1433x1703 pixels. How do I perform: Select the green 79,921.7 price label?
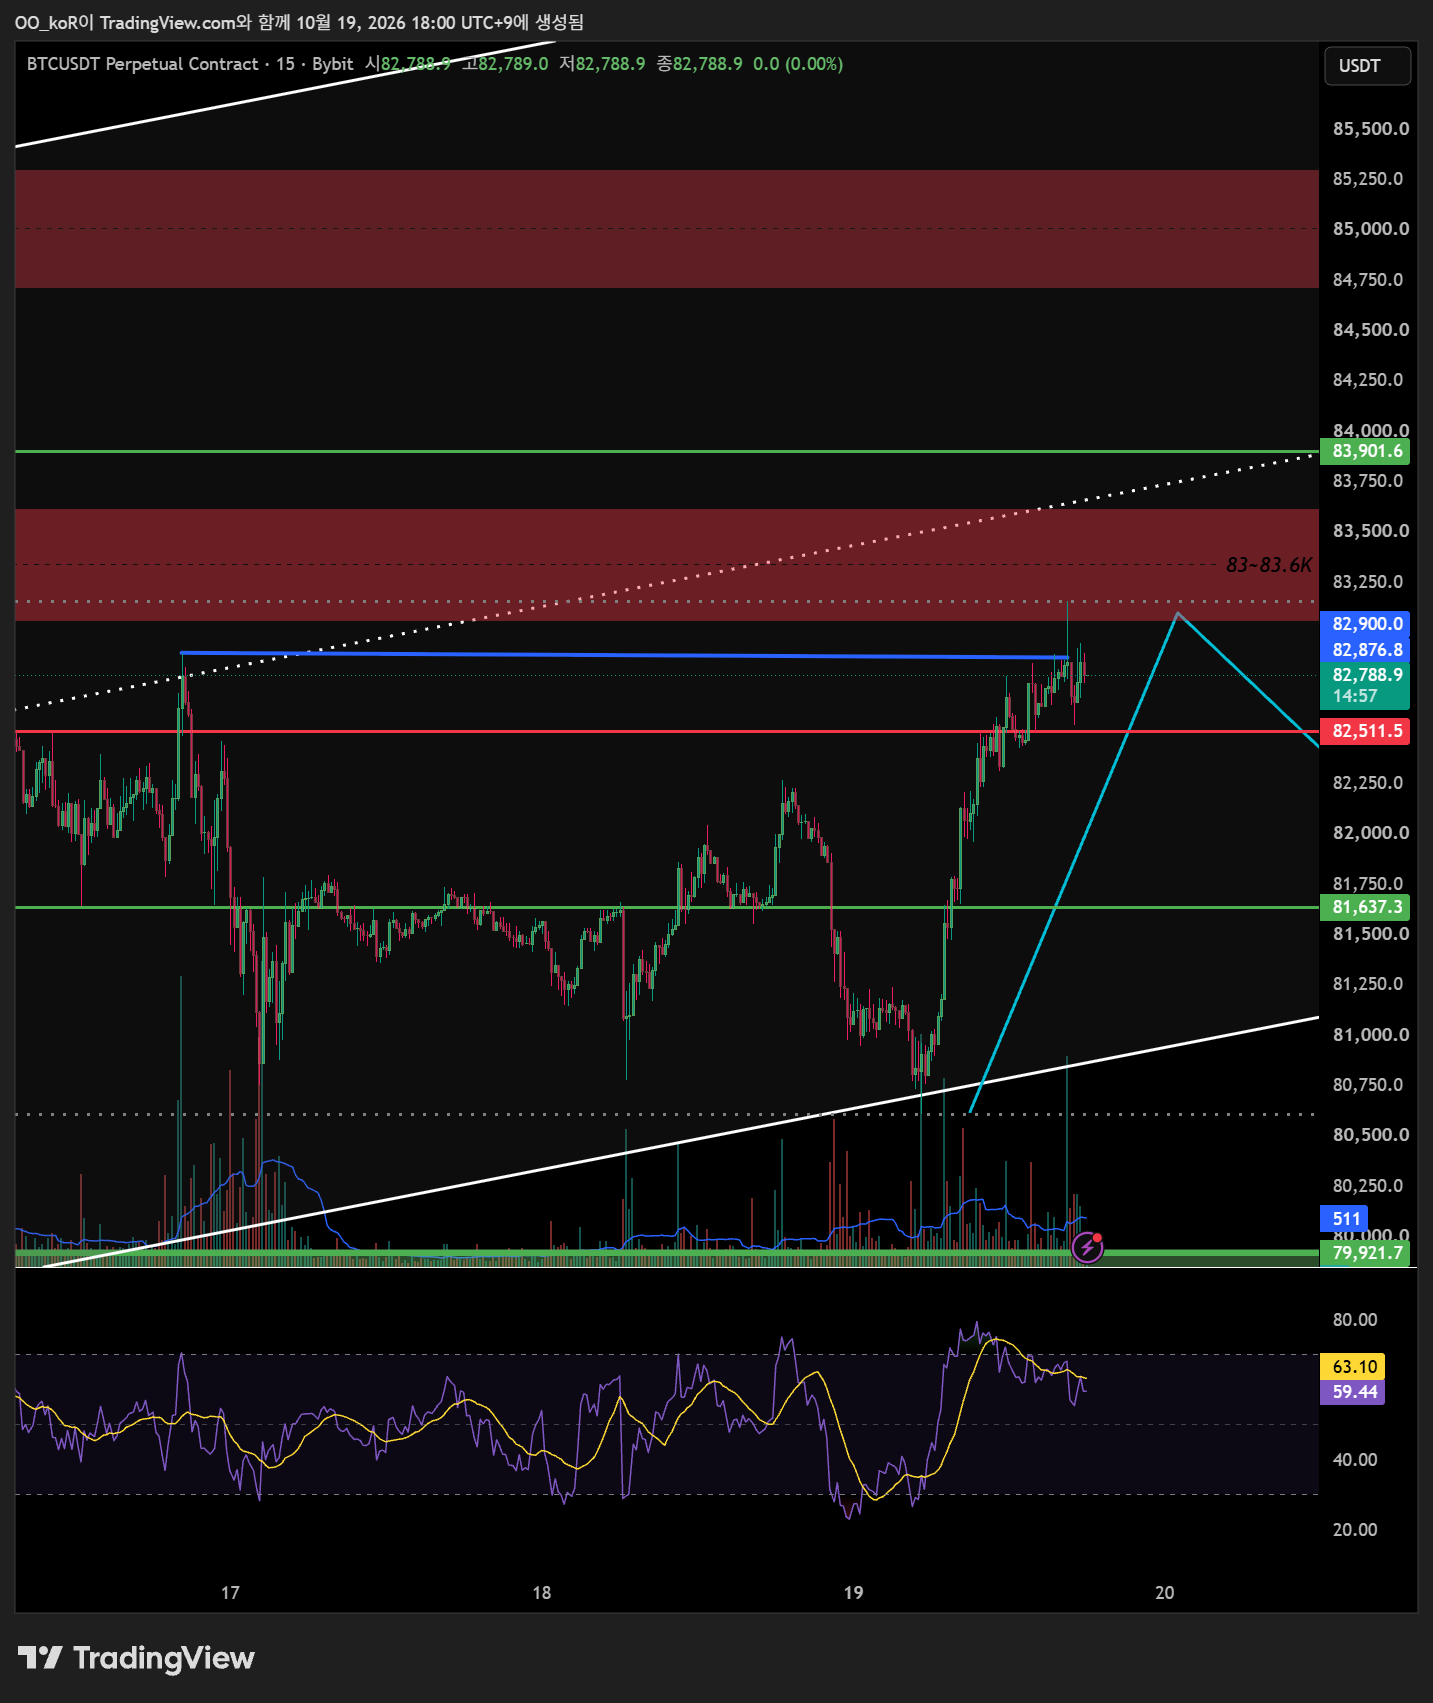(x=1366, y=1253)
